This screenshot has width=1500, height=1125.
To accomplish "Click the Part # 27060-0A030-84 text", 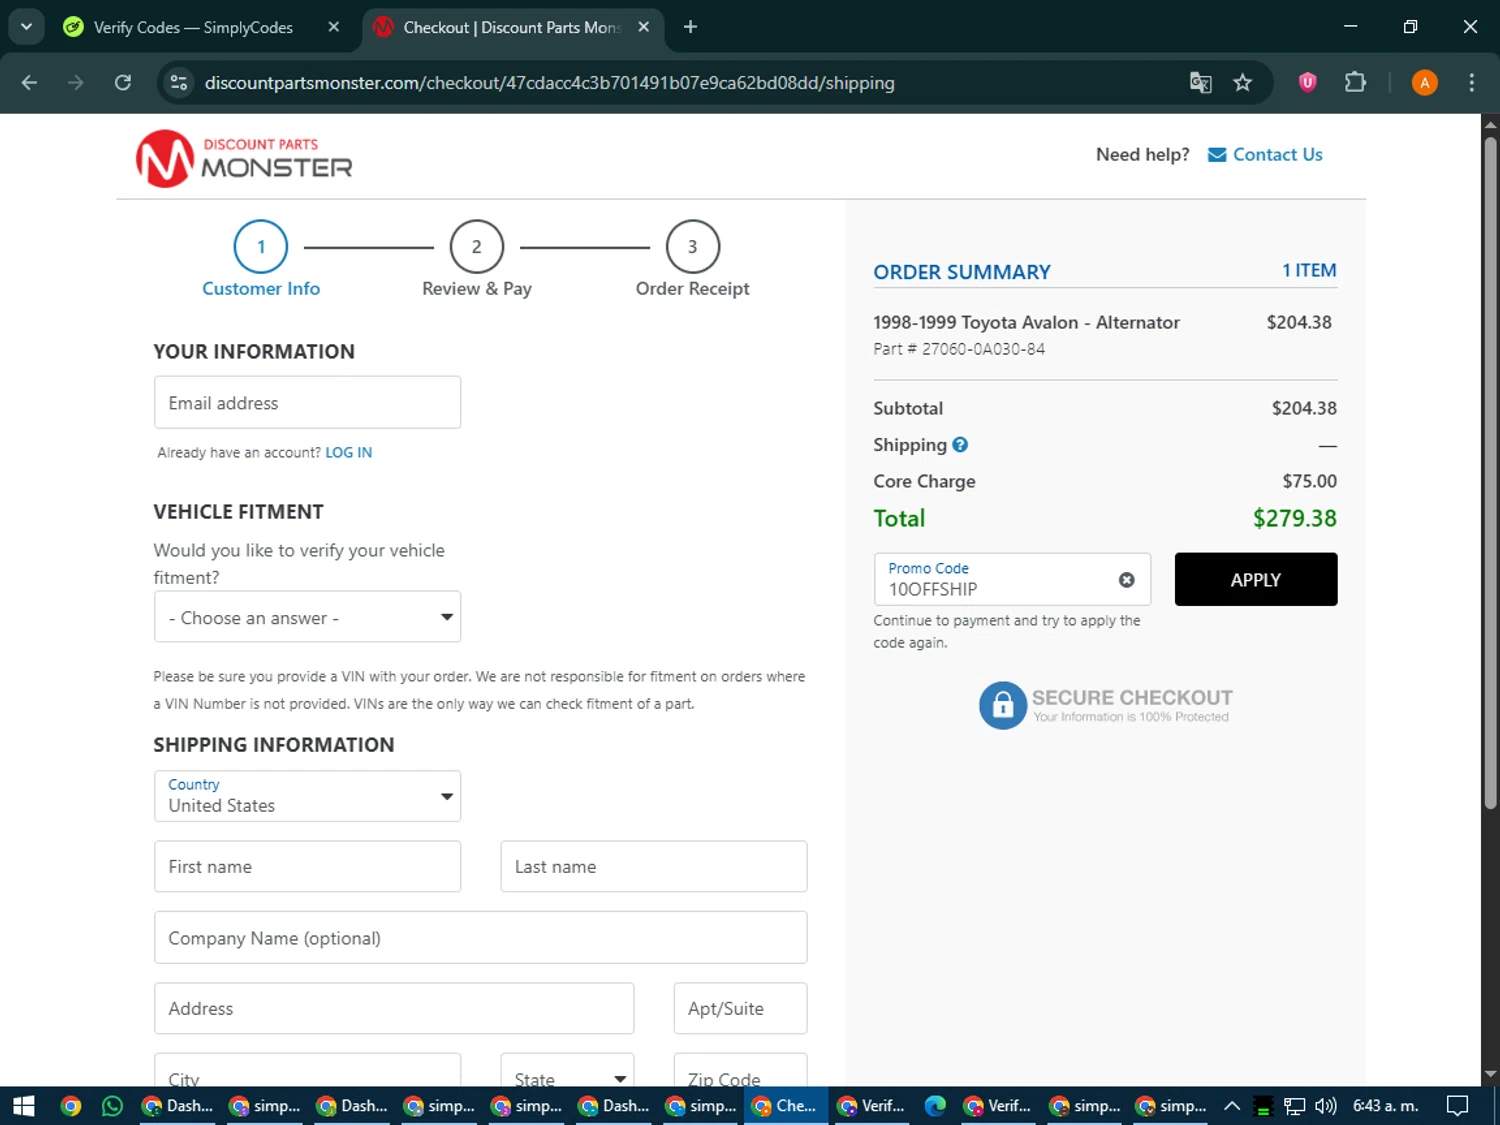I will (959, 349).
